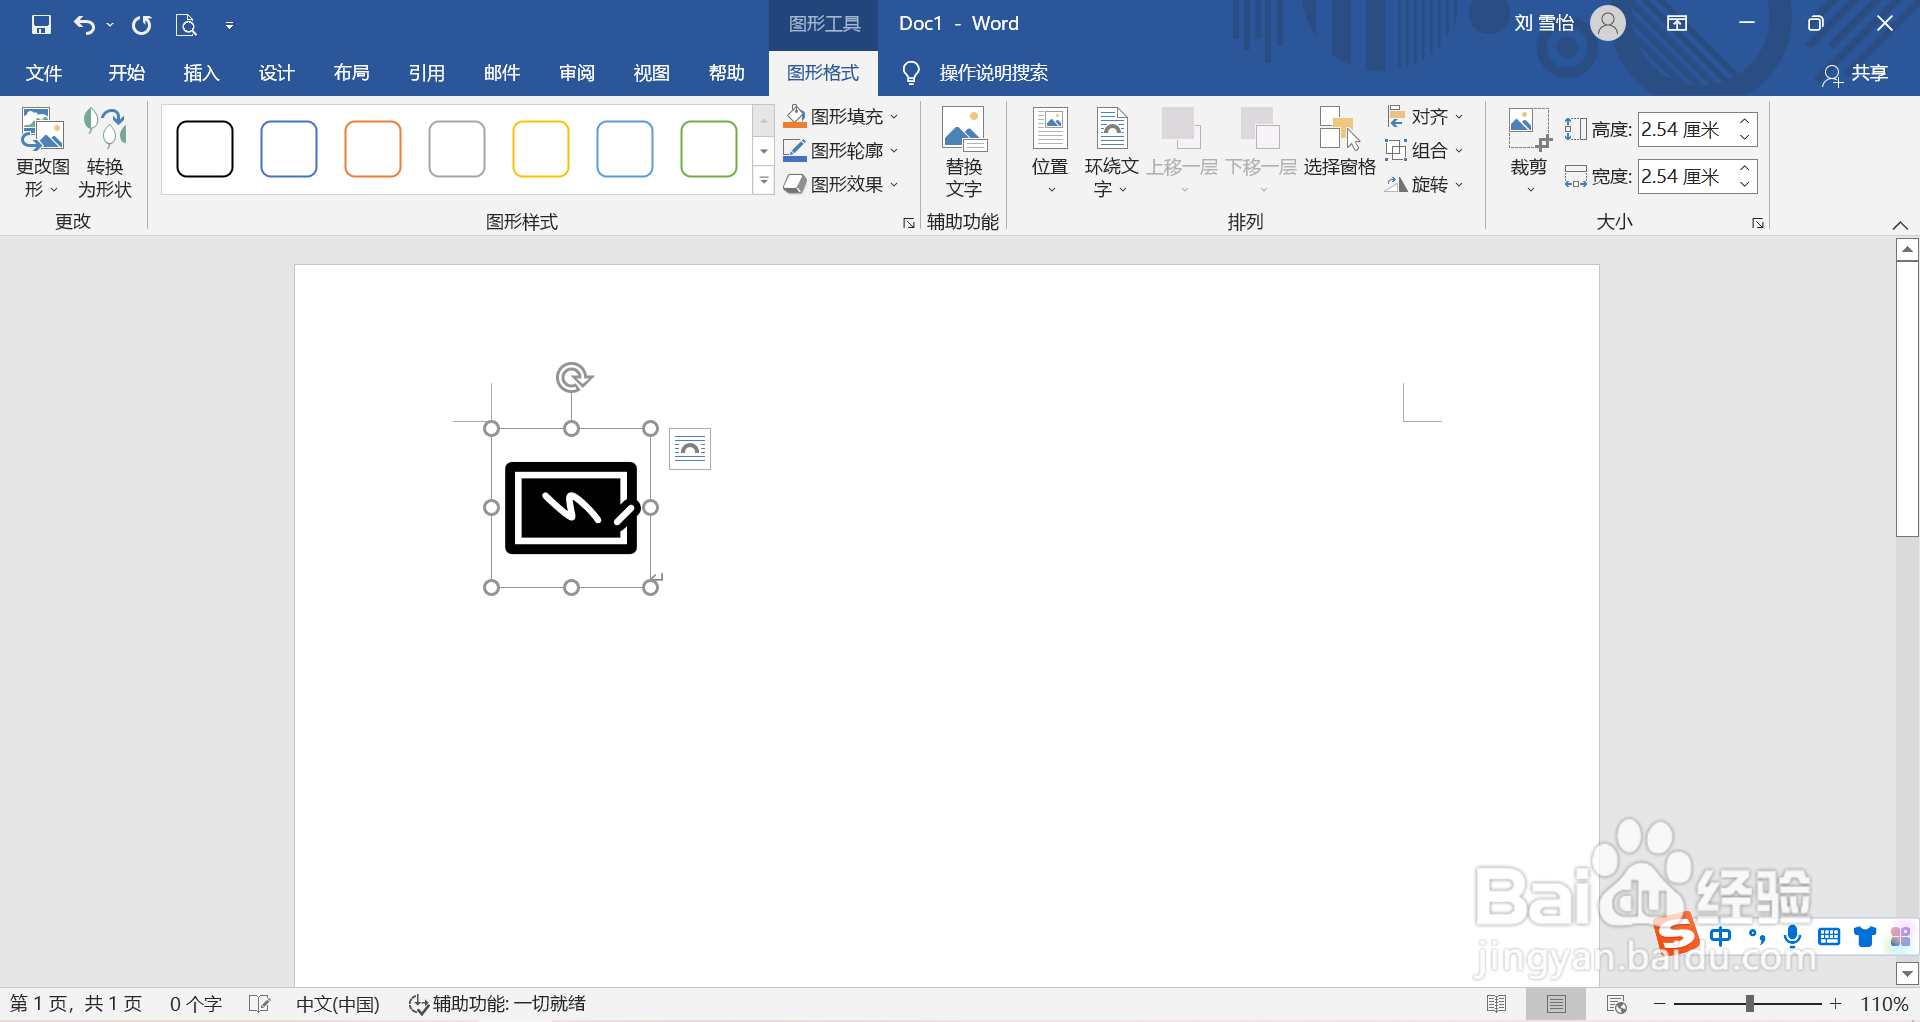Viewport: 1920px width, 1022px height.
Task: Switch to the 插入 (Insert) ribbon tab
Action: pyautogui.click(x=200, y=72)
